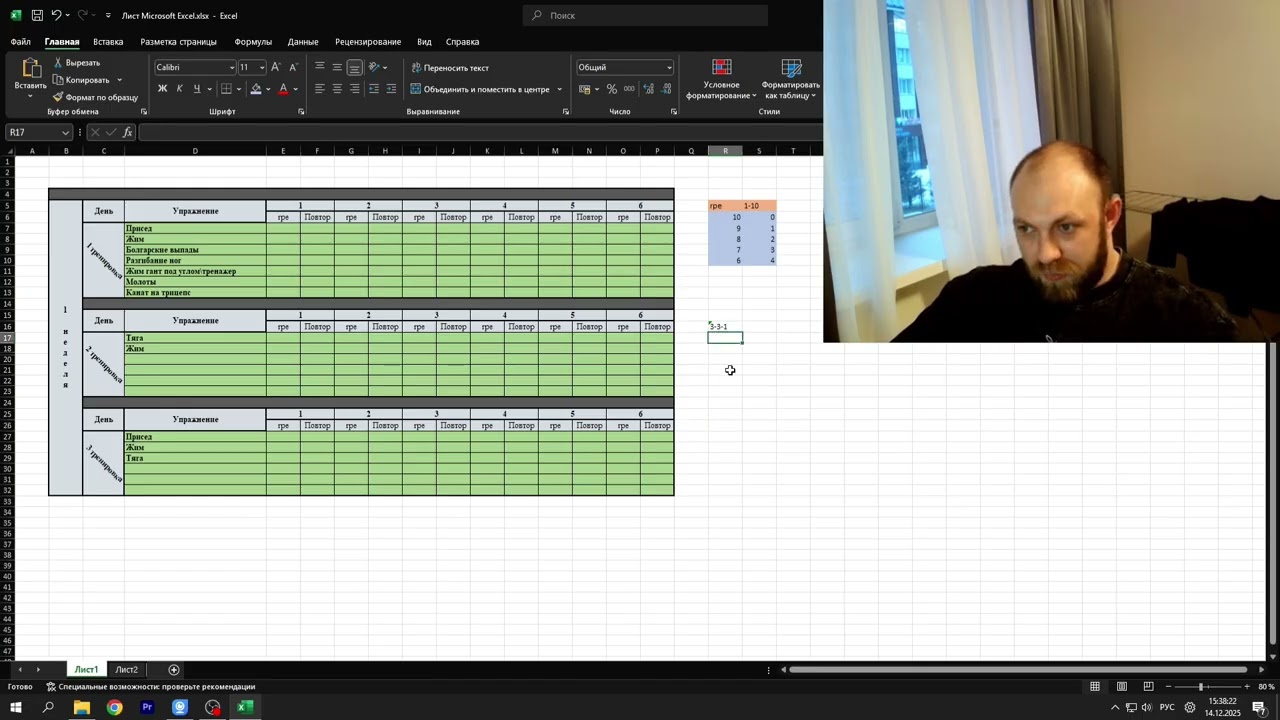Open borders dropdown arrow

tap(238, 89)
